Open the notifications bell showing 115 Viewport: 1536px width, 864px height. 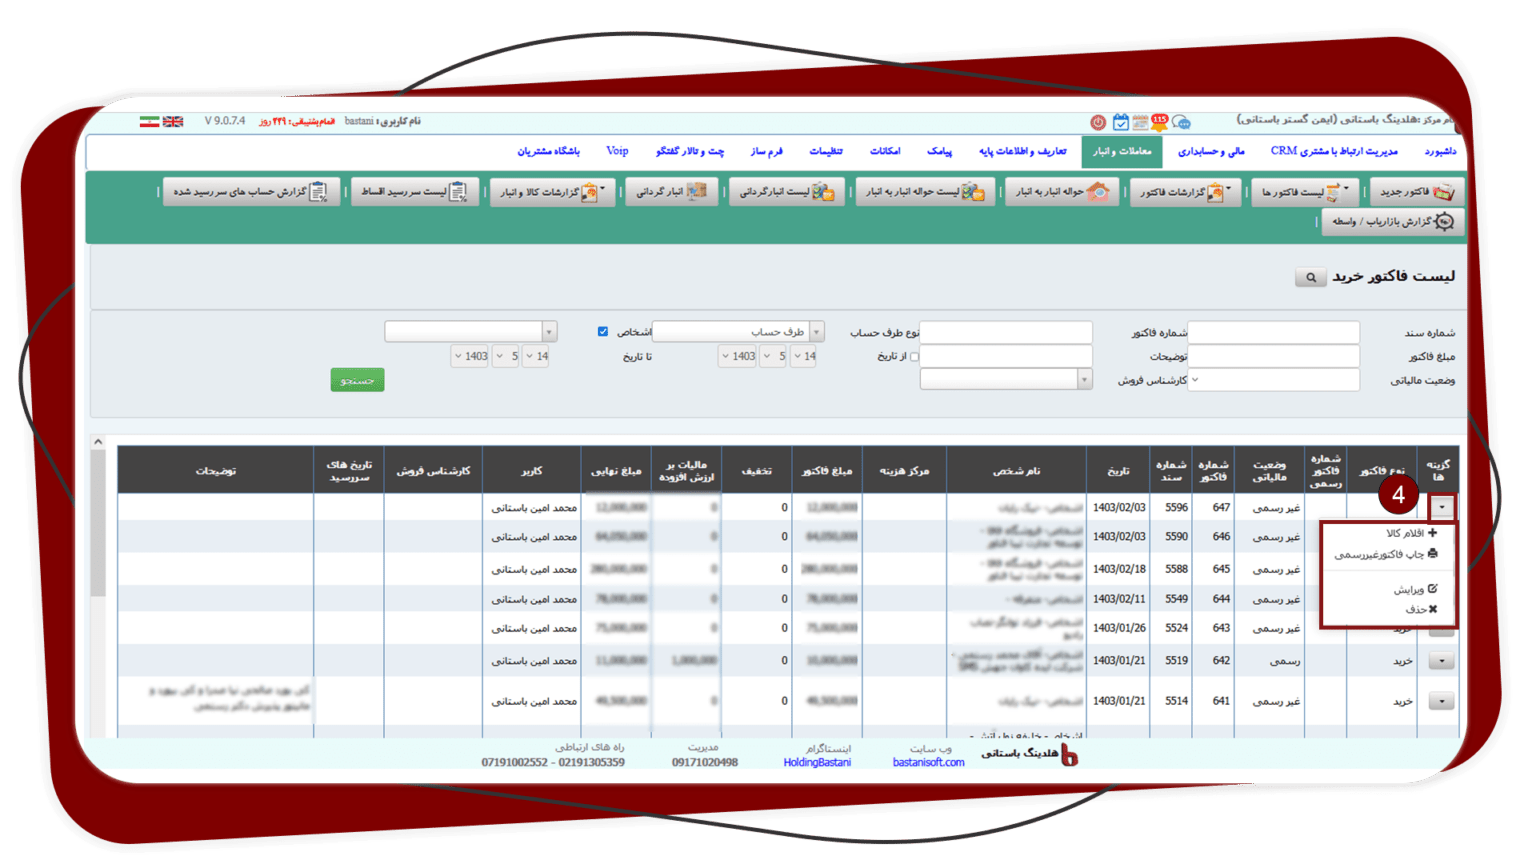click(x=1160, y=122)
